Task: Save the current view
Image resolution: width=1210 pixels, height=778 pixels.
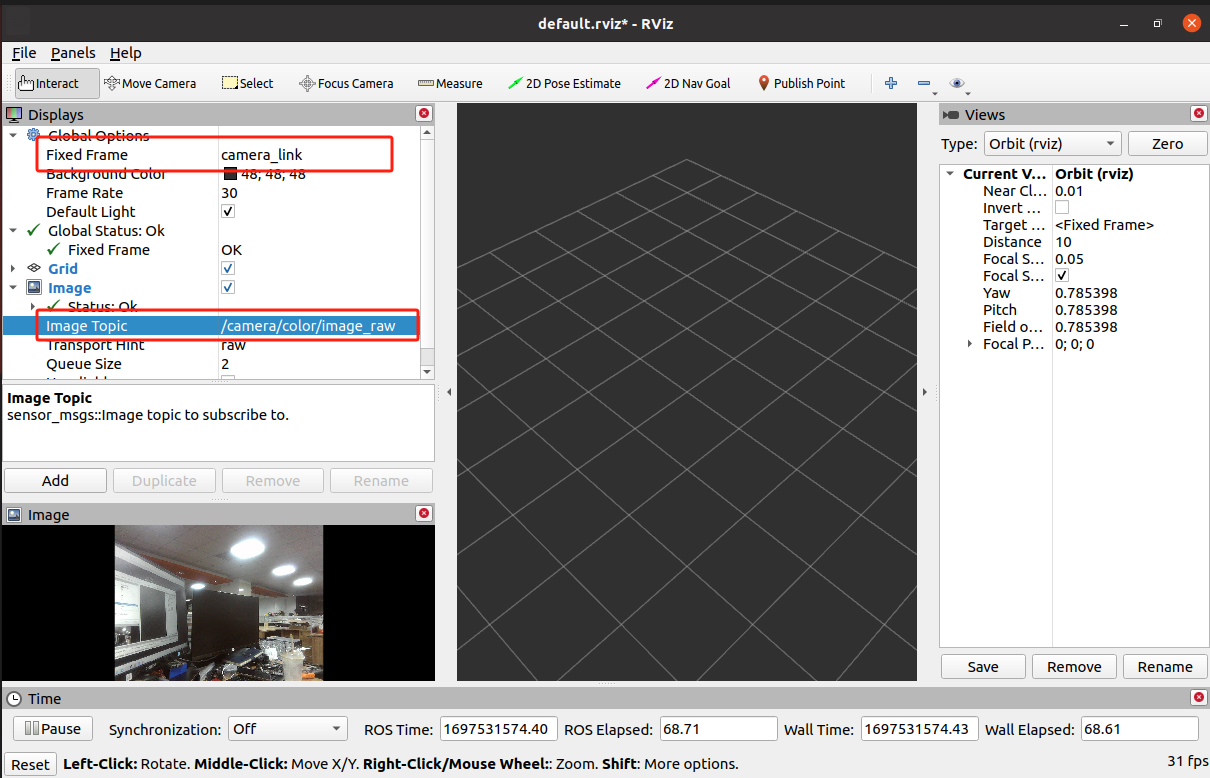Action: tap(983, 667)
